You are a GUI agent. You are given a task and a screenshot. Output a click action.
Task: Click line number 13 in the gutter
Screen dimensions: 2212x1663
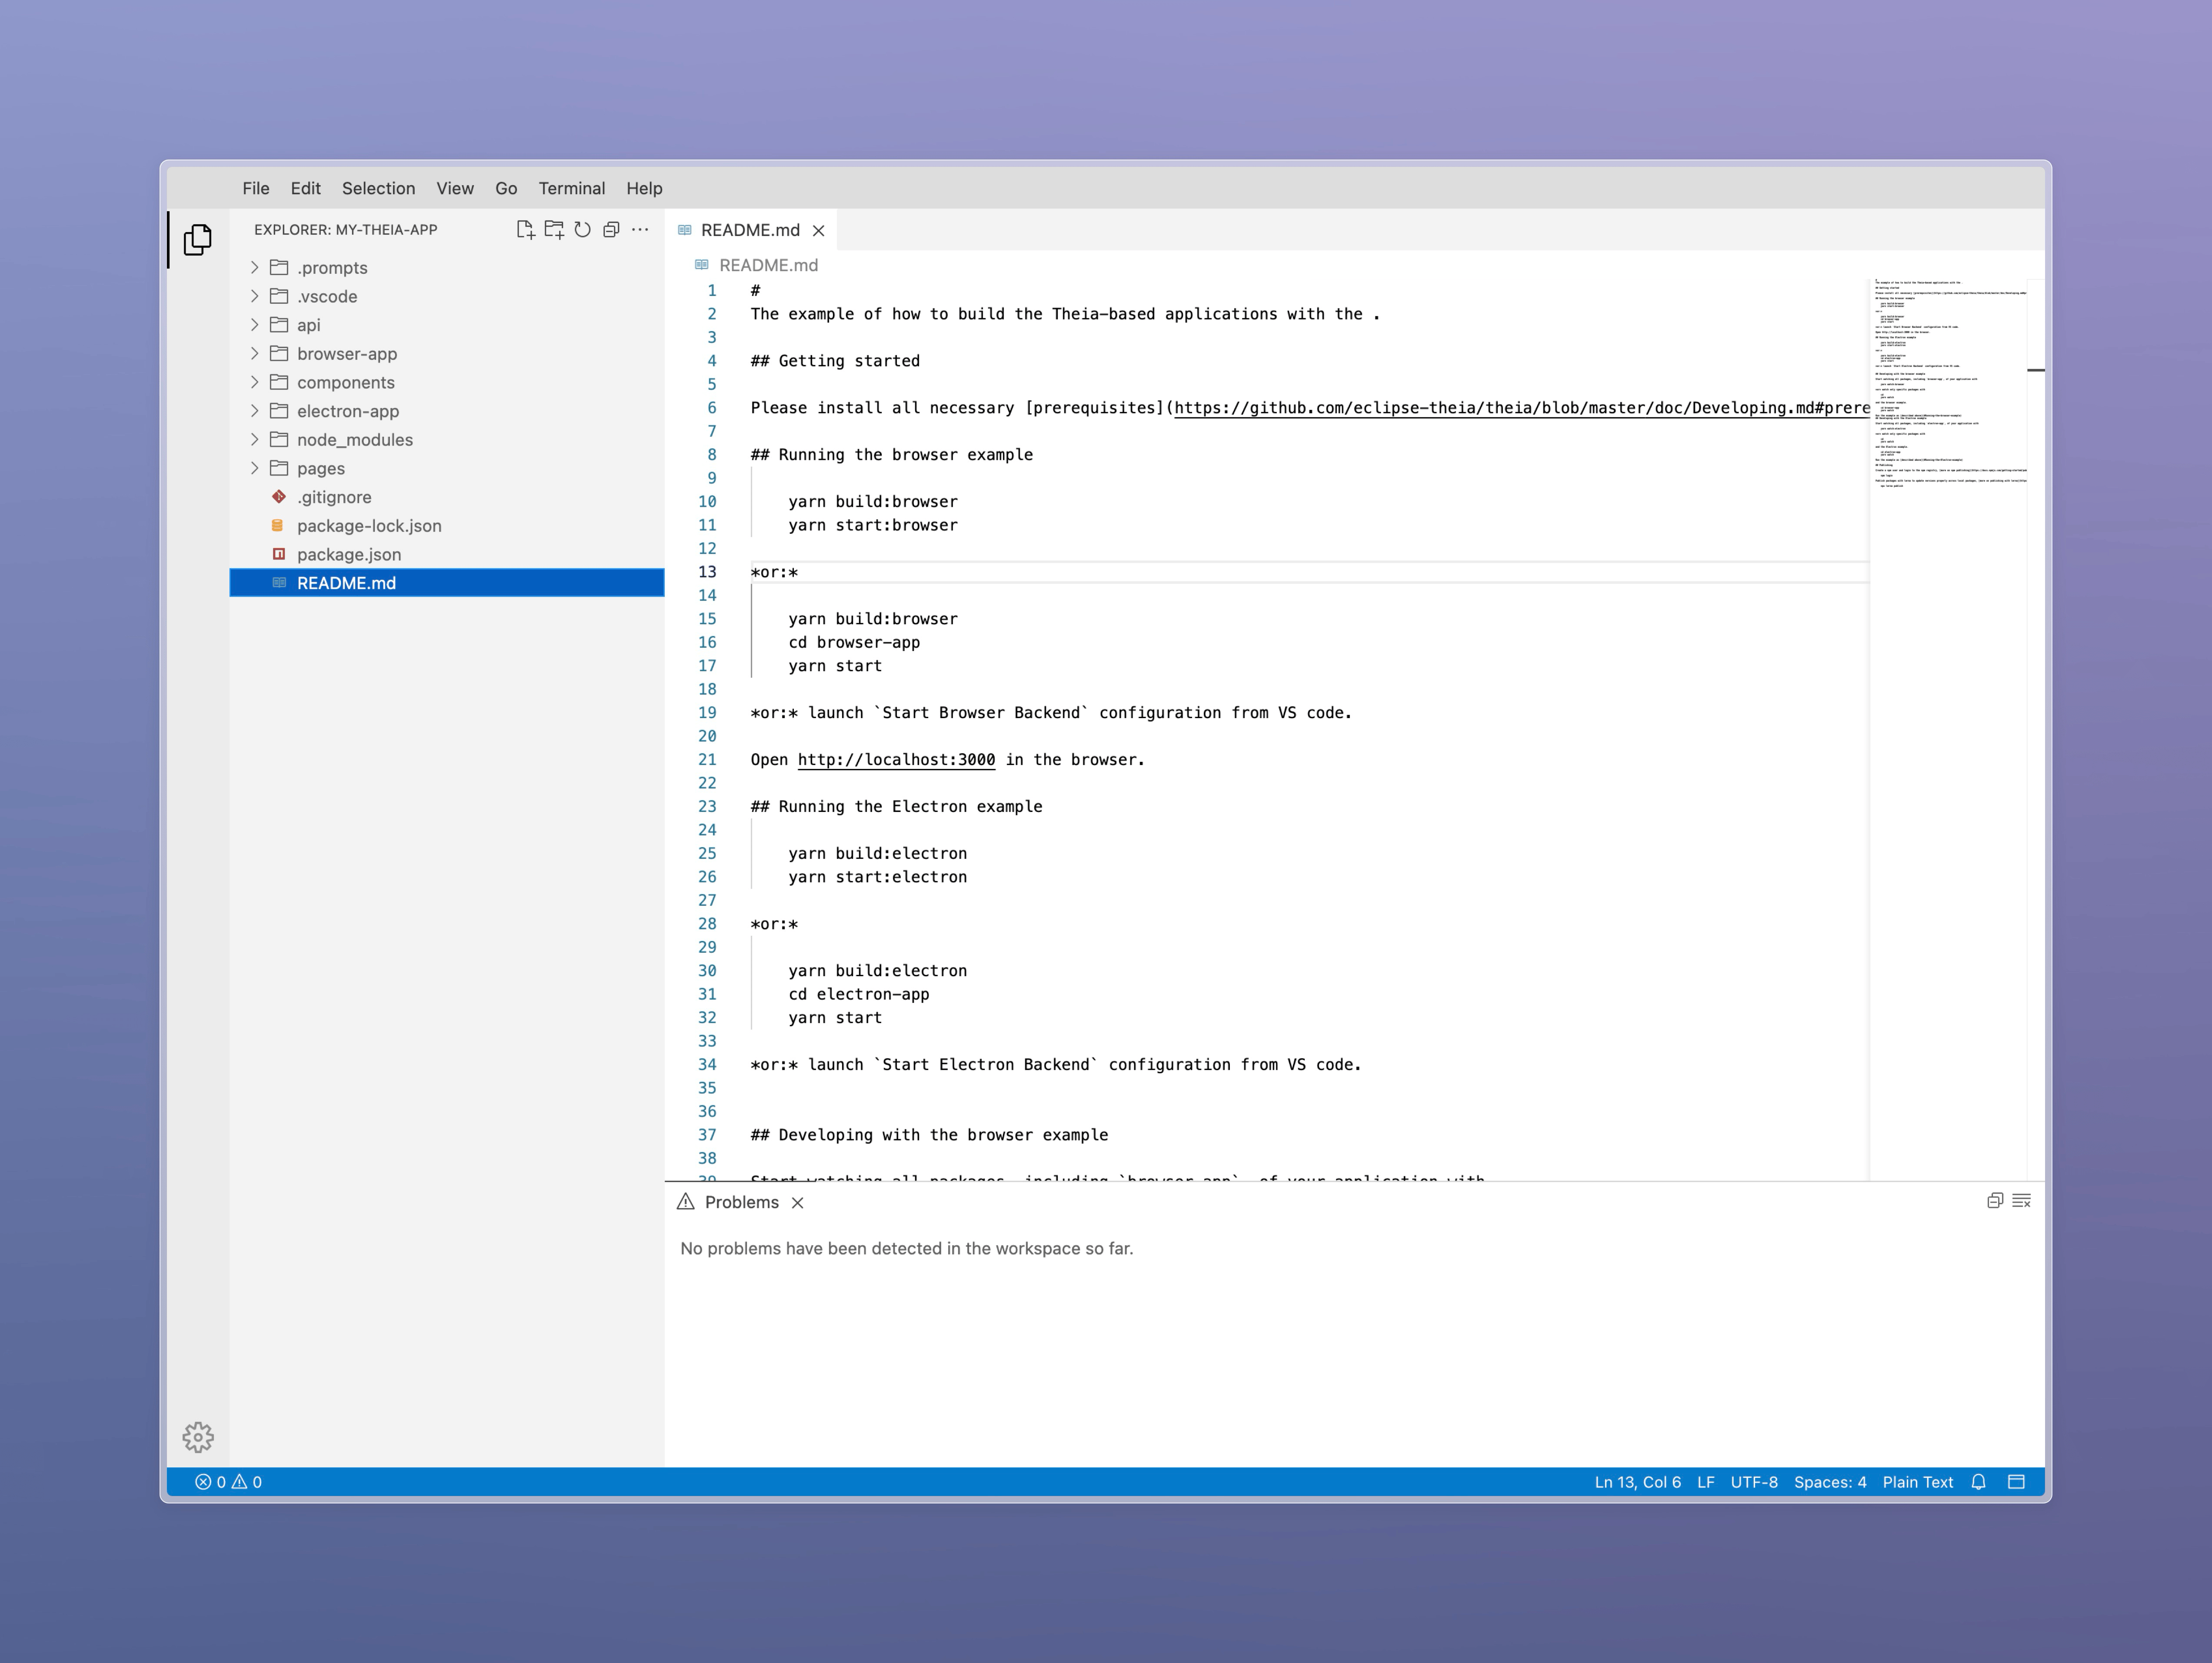pos(707,572)
